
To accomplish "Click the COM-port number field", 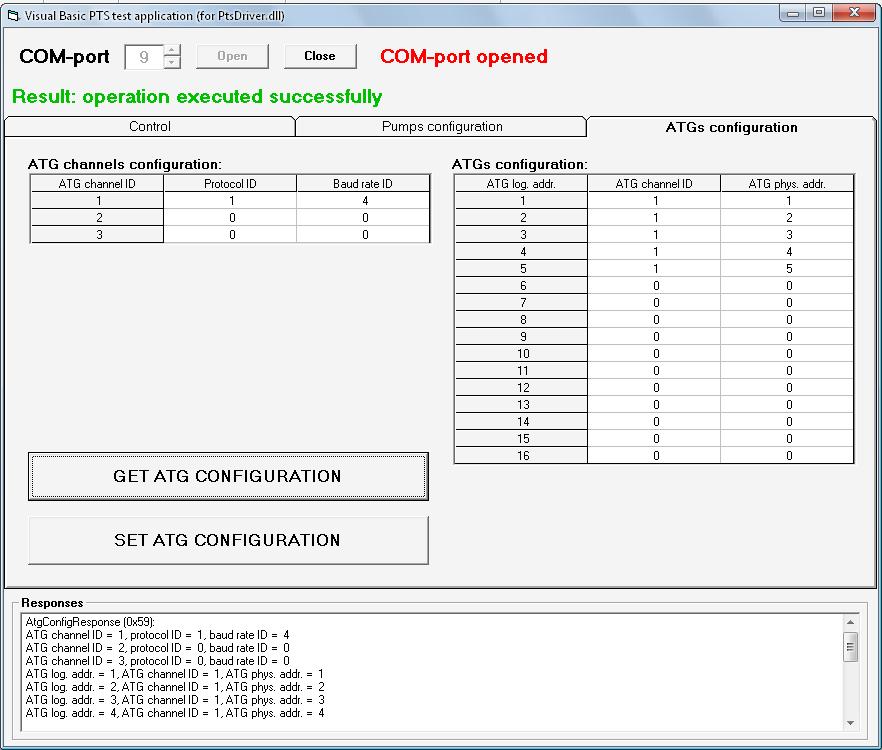I will point(145,57).
